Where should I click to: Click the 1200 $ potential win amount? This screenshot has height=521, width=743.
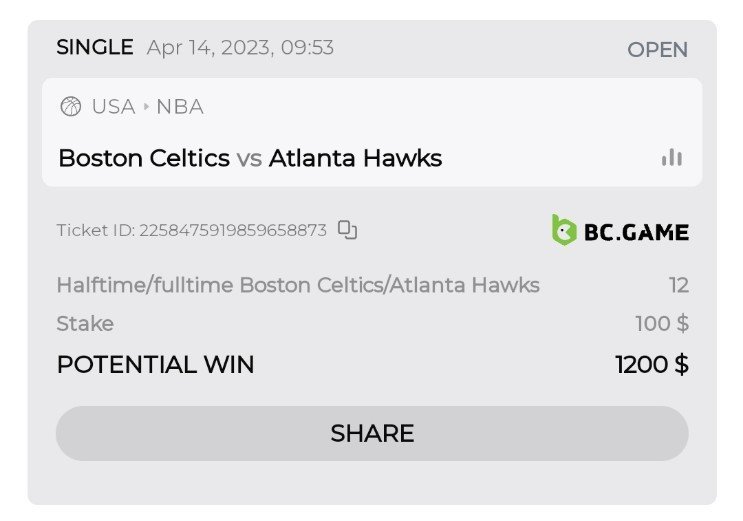click(651, 365)
